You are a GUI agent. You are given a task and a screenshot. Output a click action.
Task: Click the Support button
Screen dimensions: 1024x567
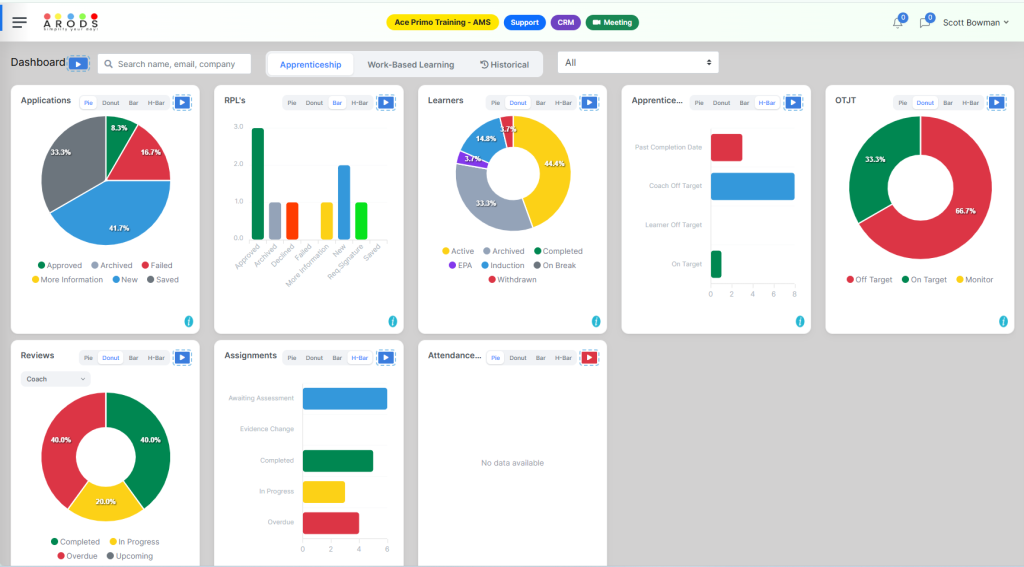tap(524, 22)
